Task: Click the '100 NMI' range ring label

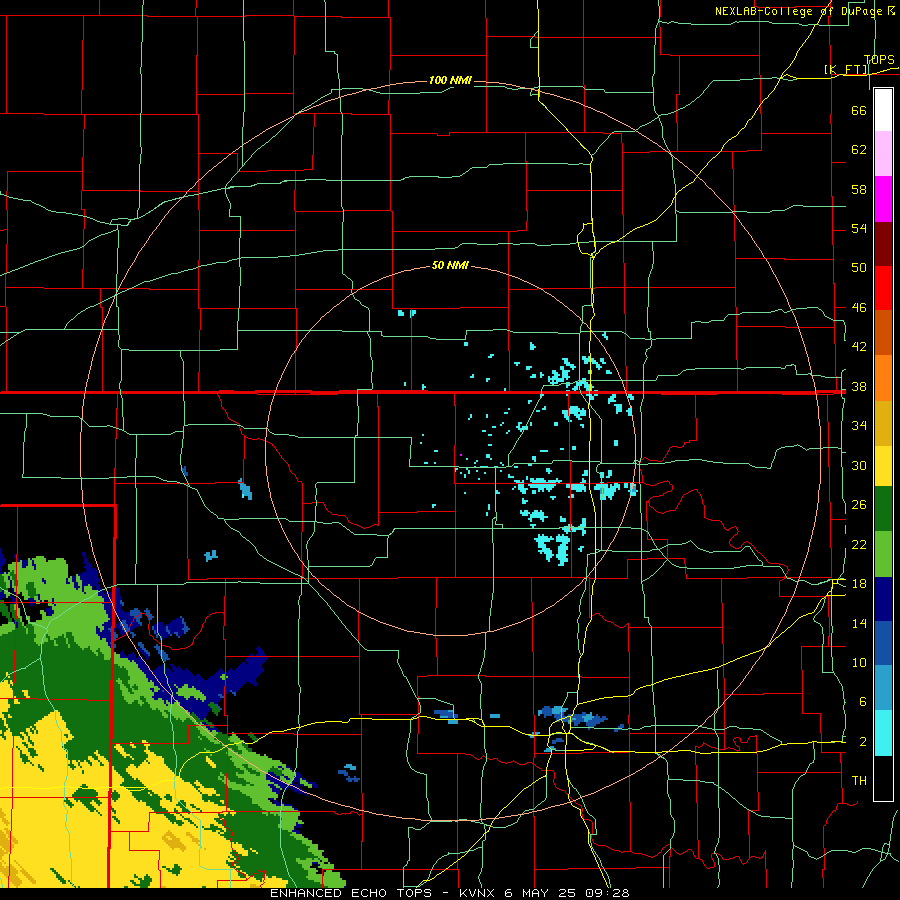Action: 450,80
